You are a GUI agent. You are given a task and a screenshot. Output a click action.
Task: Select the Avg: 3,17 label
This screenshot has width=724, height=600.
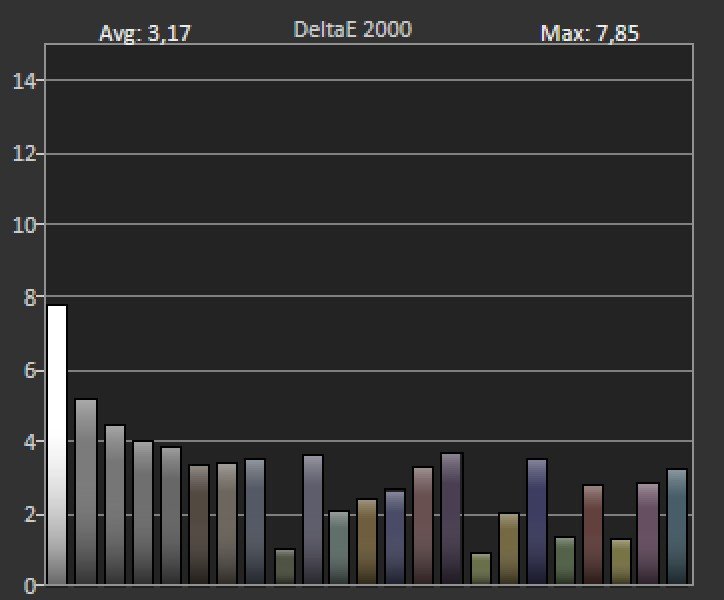(x=145, y=34)
